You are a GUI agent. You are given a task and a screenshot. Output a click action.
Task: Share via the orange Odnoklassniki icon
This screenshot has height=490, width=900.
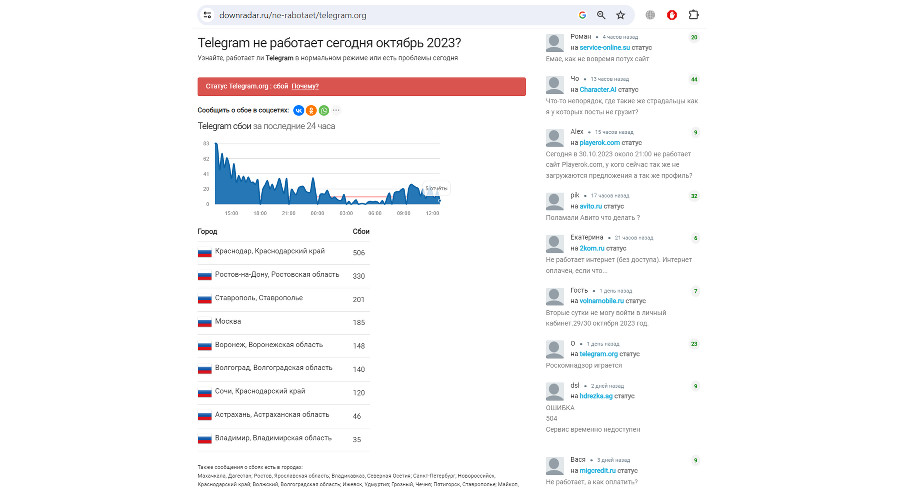pos(311,110)
